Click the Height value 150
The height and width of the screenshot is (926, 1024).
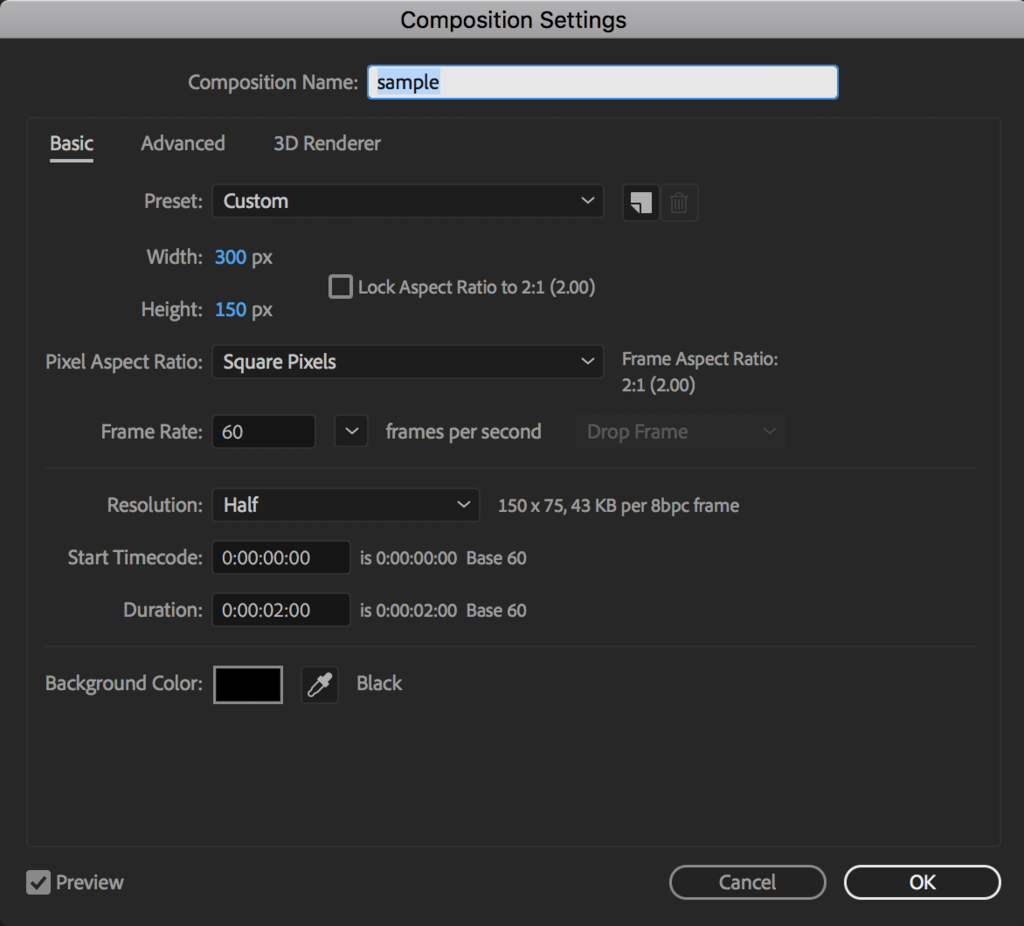click(231, 310)
